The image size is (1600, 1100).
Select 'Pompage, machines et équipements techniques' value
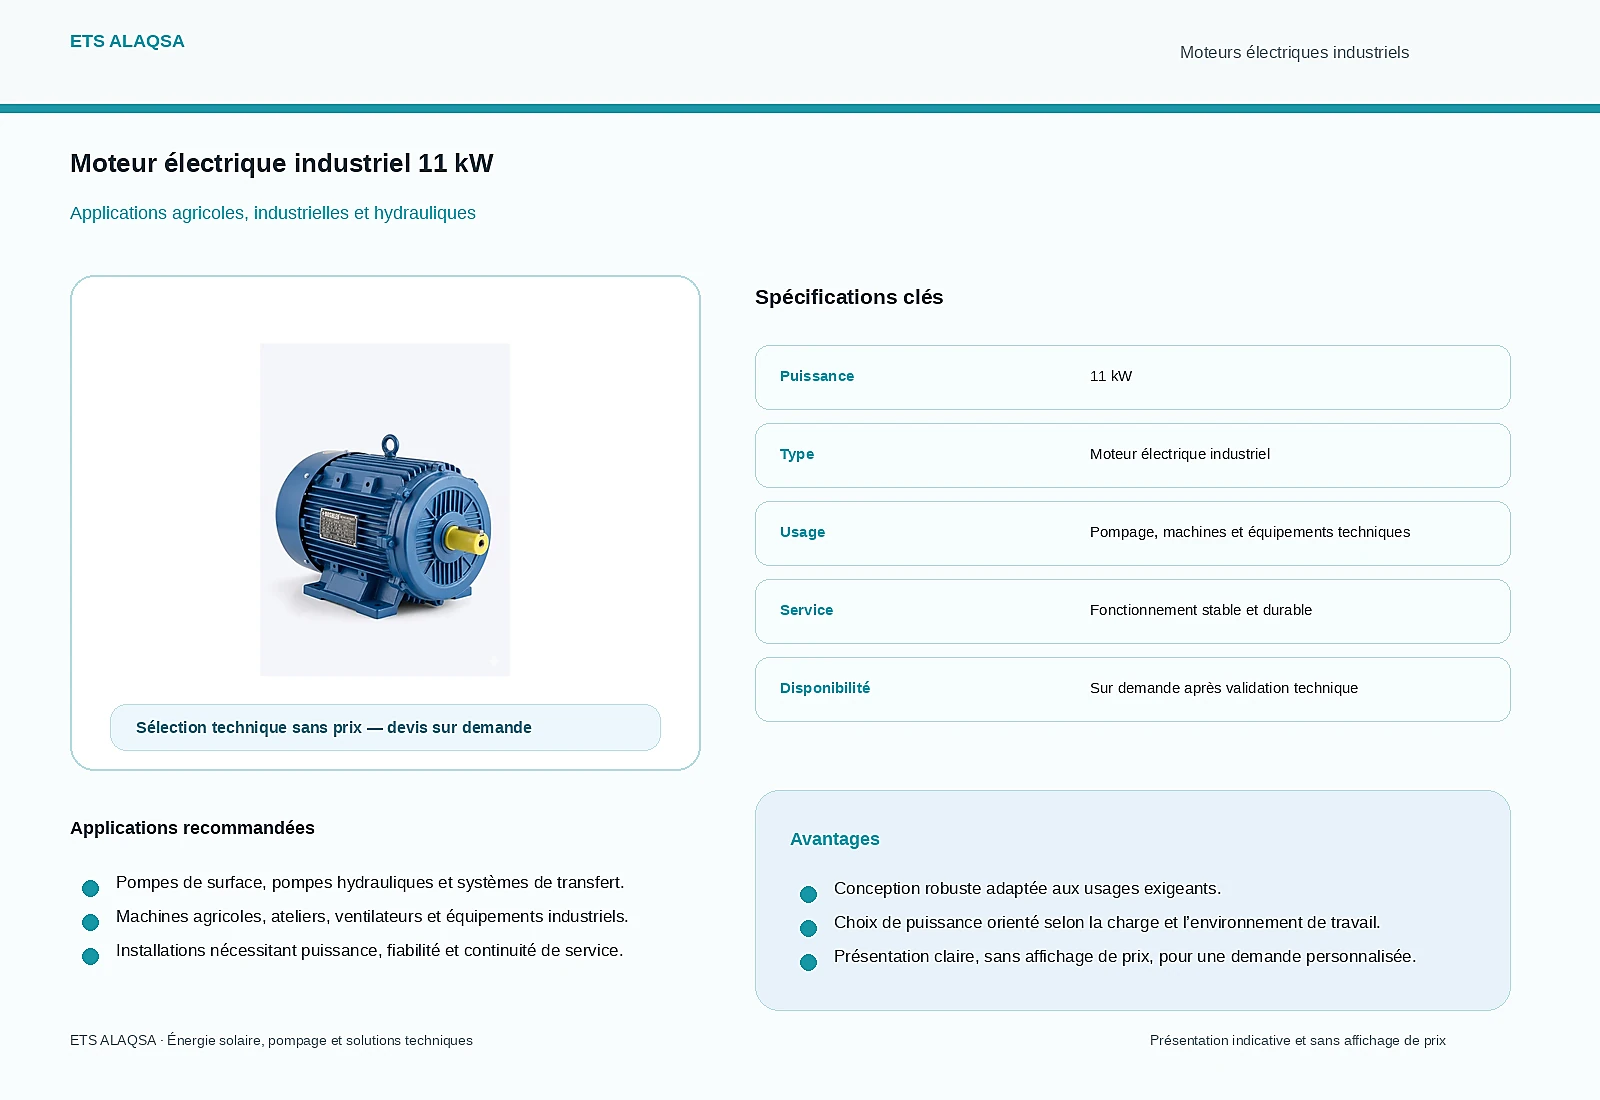pos(1250,532)
